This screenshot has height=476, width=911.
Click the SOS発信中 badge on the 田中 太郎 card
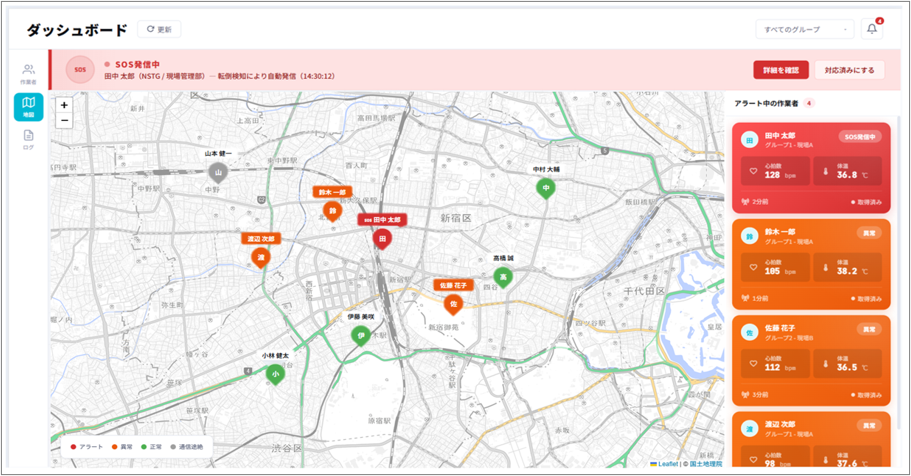pyautogui.click(x=860, y=137)
